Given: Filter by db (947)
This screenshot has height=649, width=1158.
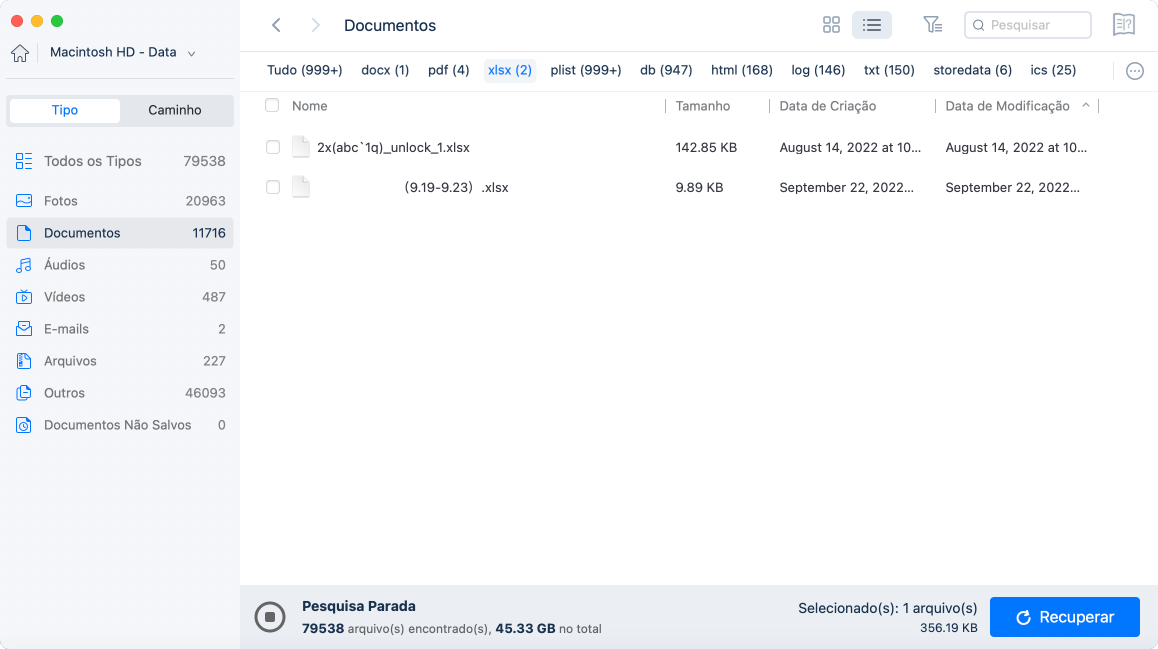Looking at the screenshot, I should pos(666,70).
